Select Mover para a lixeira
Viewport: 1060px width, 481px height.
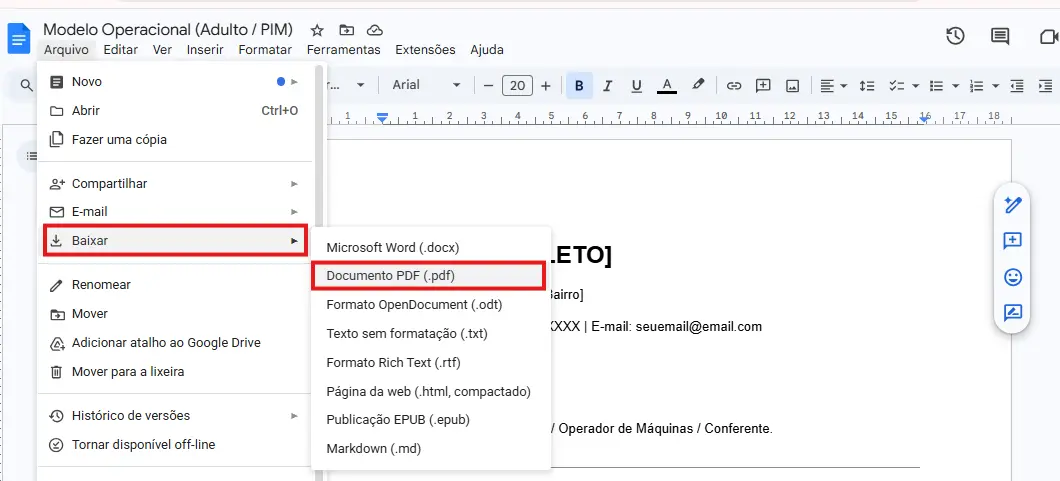coord(176,372)
